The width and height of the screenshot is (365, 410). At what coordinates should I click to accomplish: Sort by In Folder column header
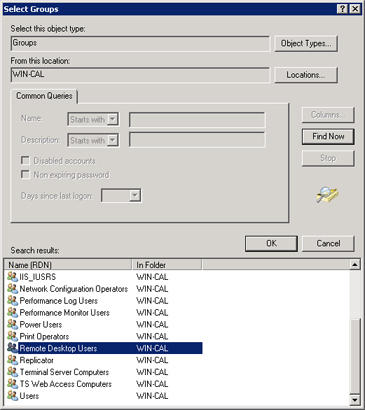point(167,265)
